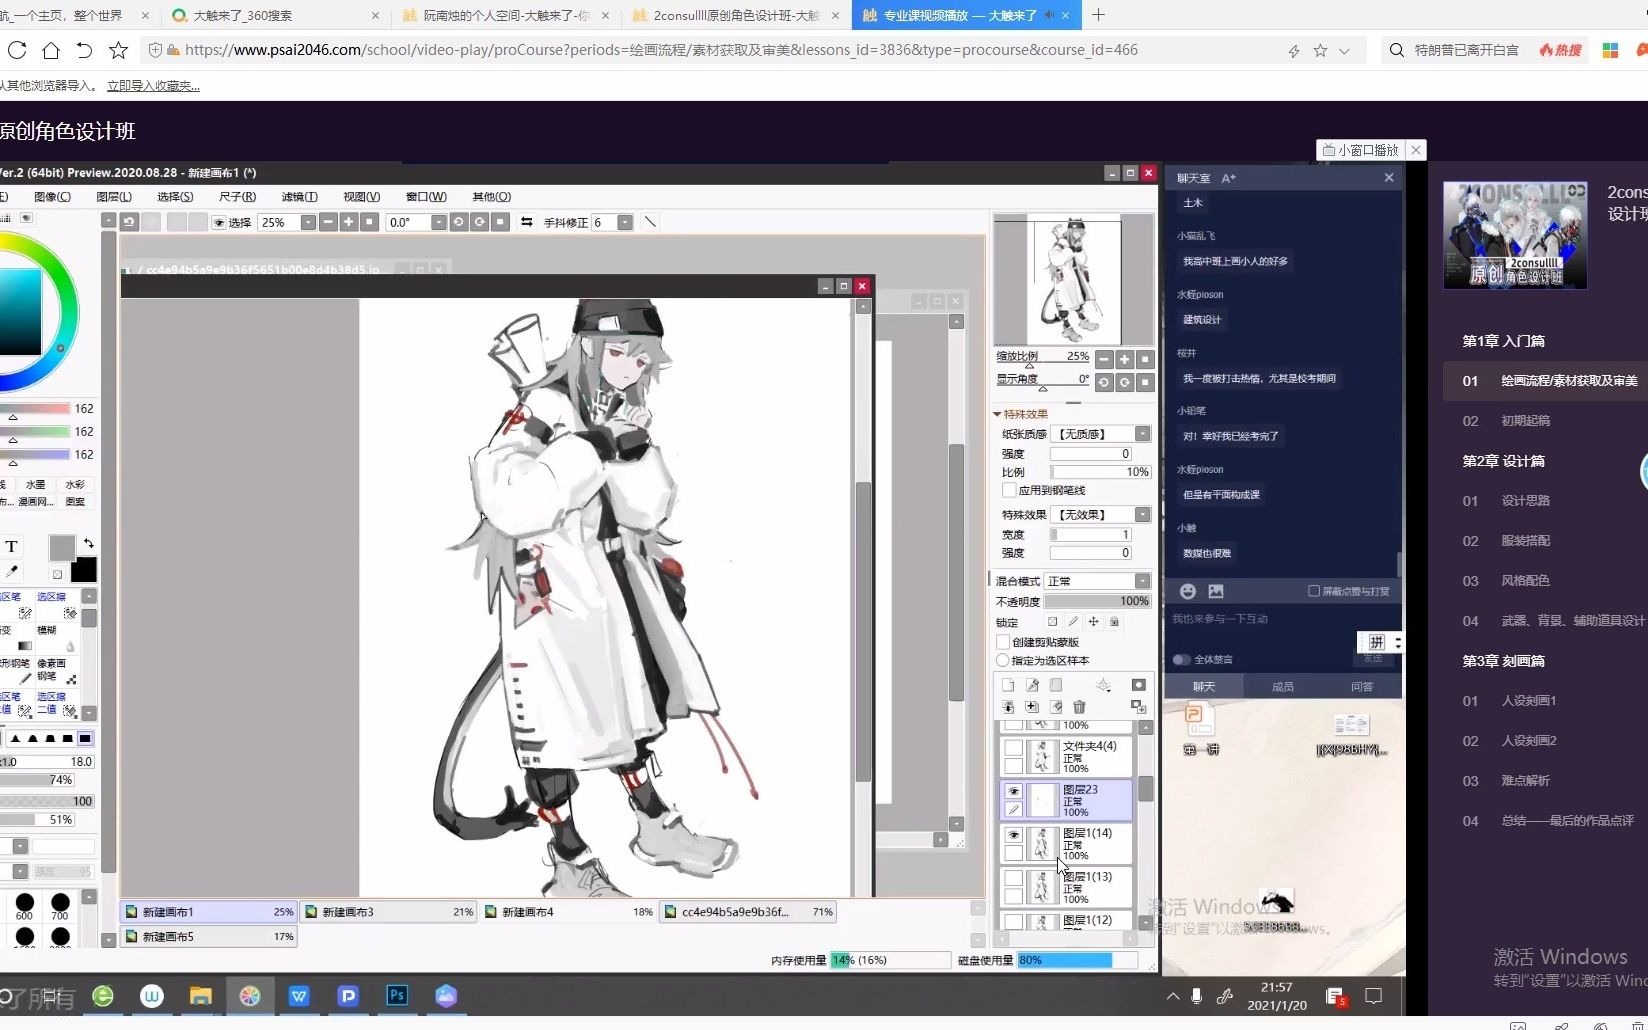Pick the Eyedropper tool
This screenshot has height=1030, width=1648.
tap(11, 572)
